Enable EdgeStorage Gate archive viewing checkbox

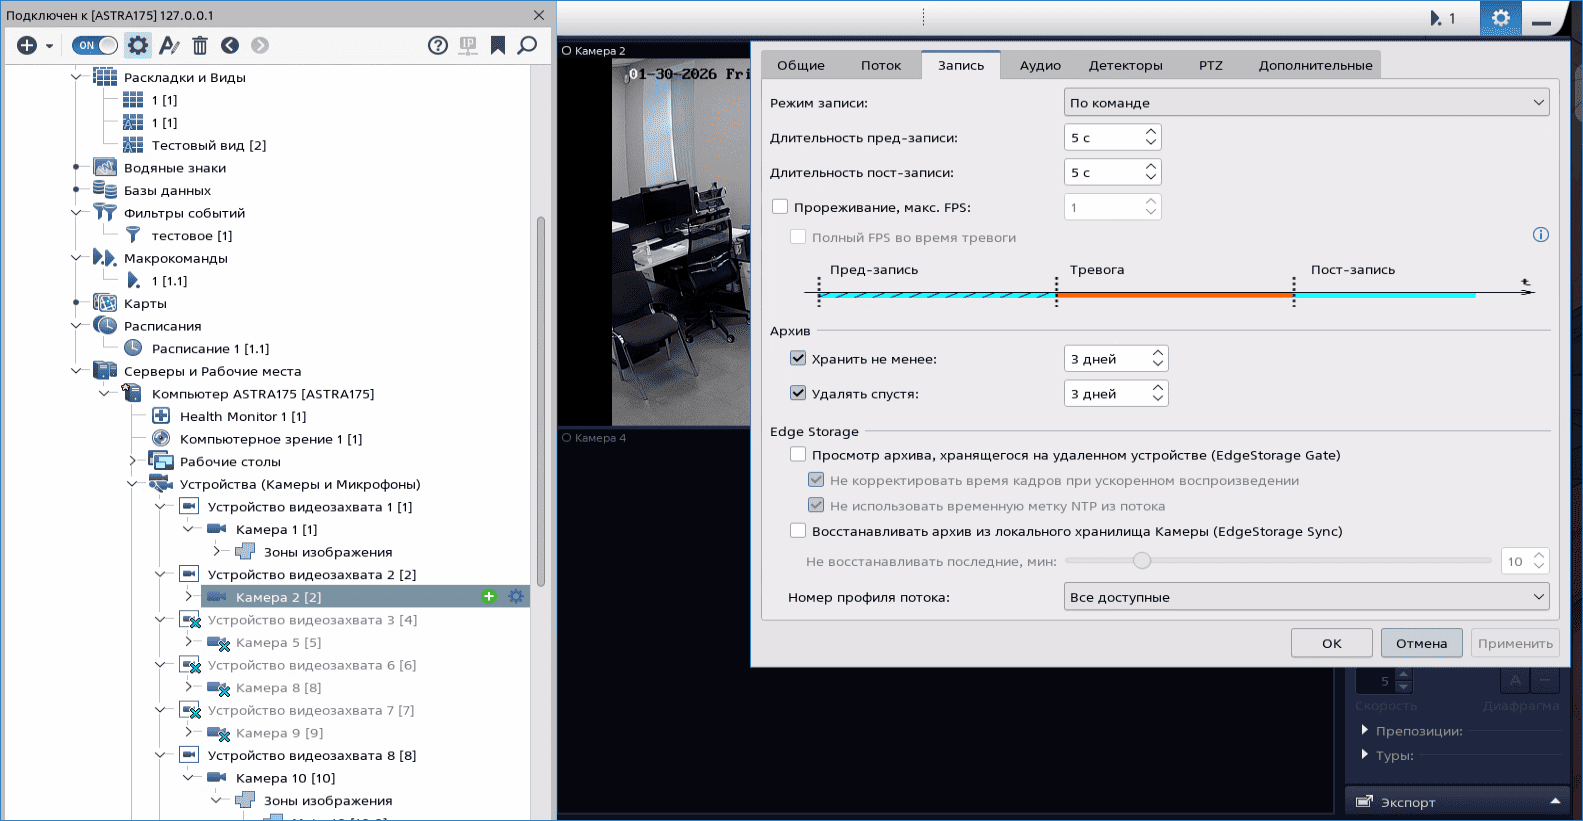click(x=798, y=455)
